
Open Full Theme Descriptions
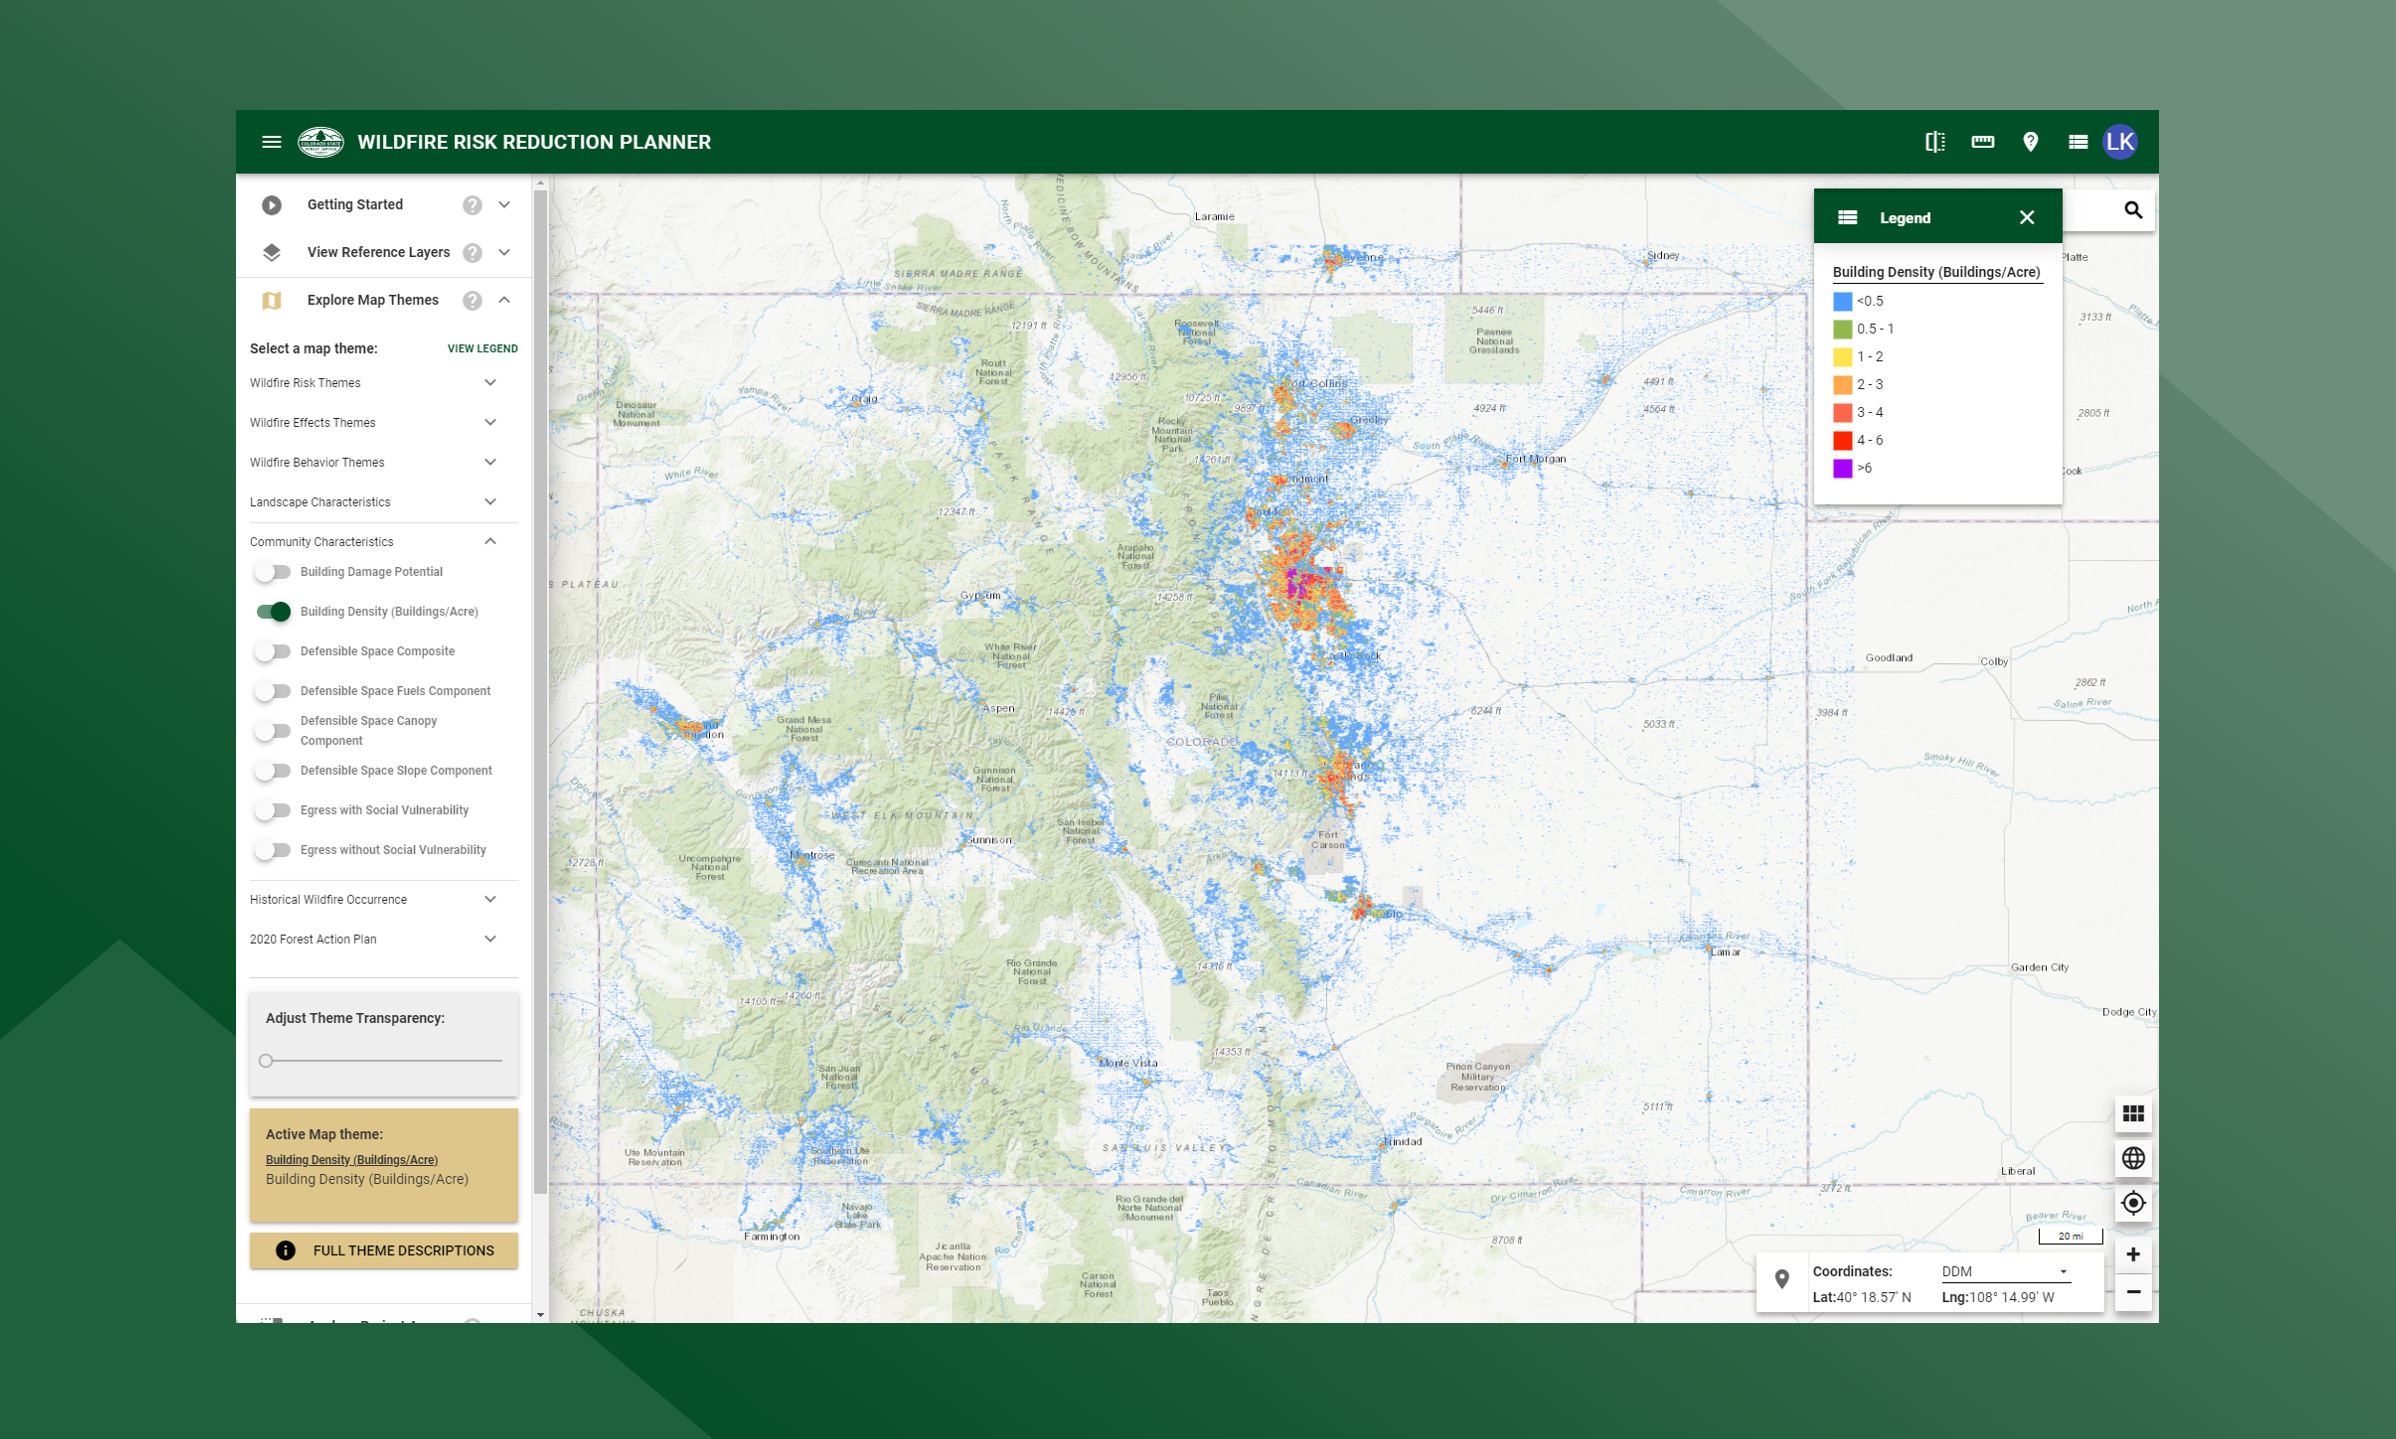[383, 1250]
